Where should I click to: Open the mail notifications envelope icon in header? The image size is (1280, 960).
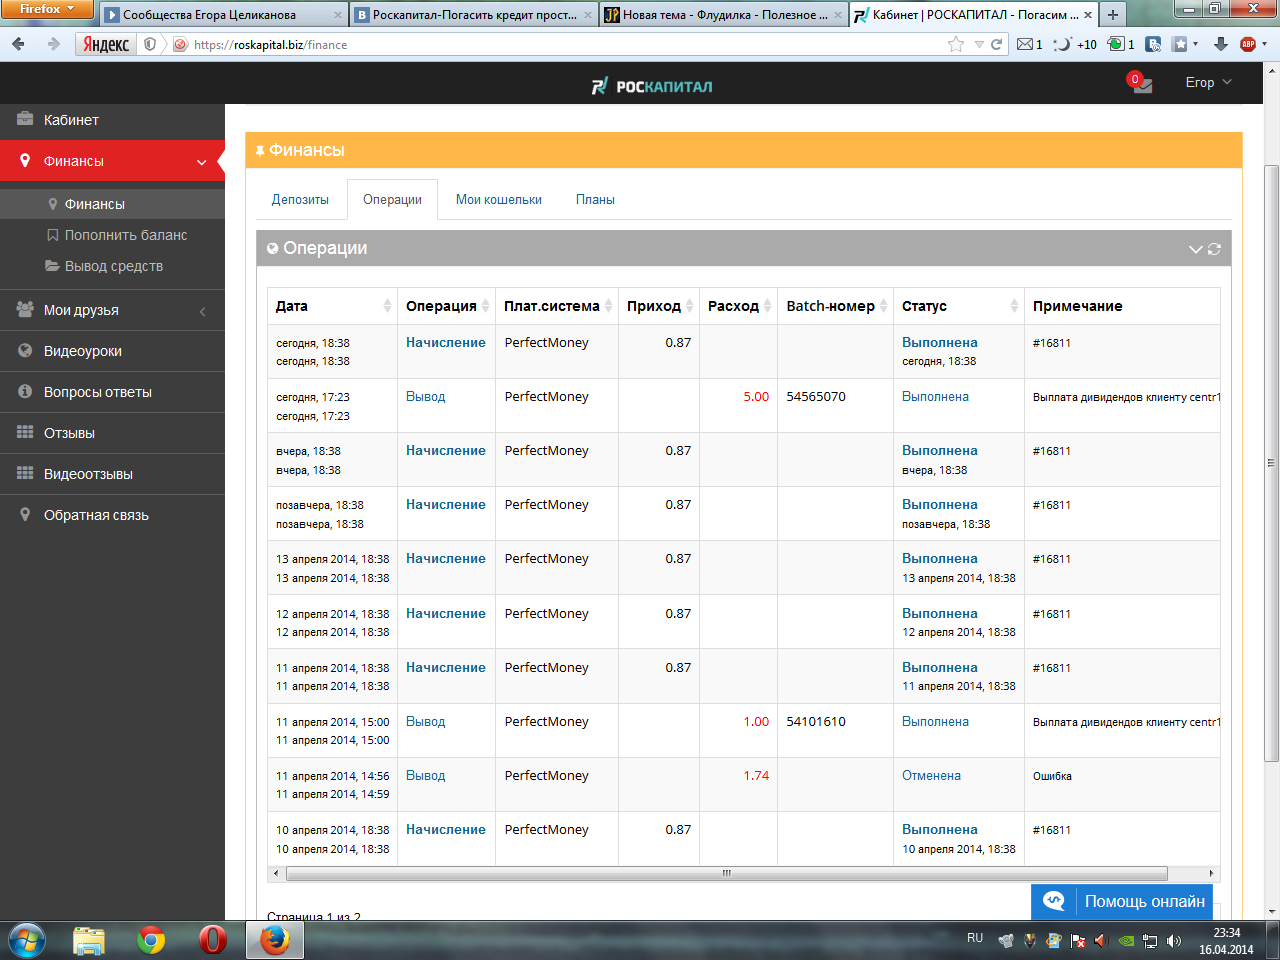click(x=1140, y=83)
